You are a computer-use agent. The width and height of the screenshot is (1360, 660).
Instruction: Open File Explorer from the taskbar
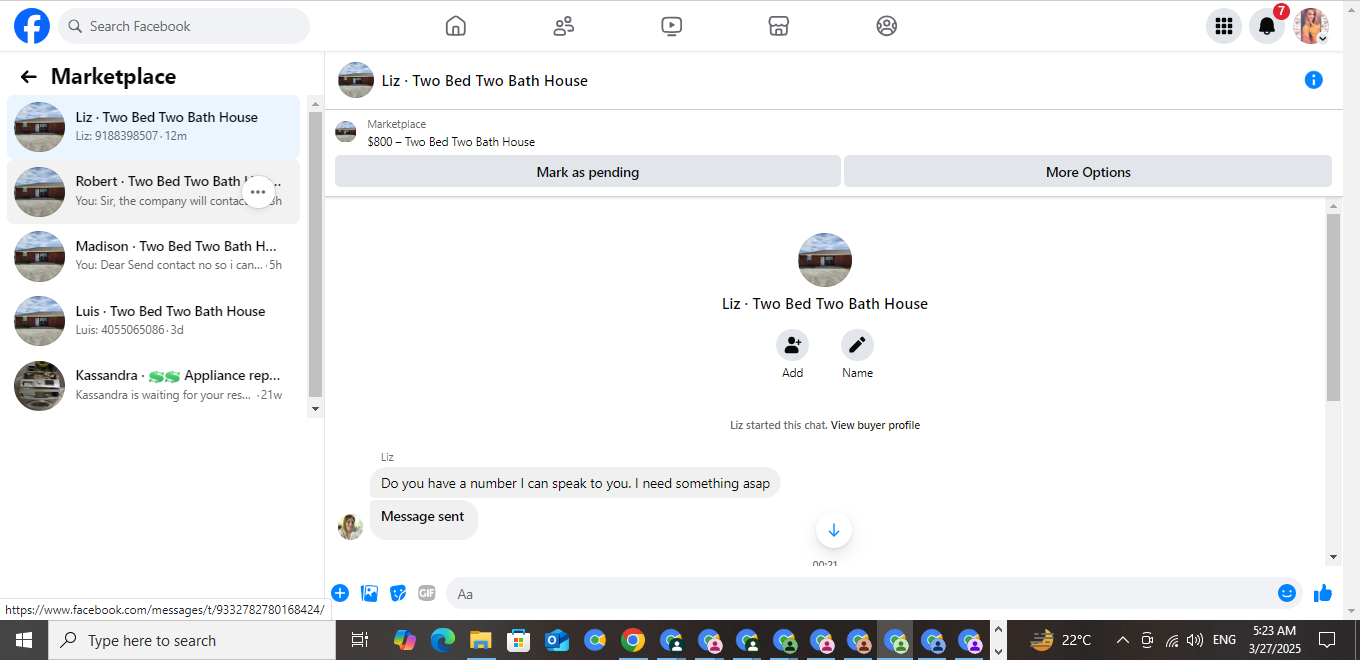(x=480, y=640)
